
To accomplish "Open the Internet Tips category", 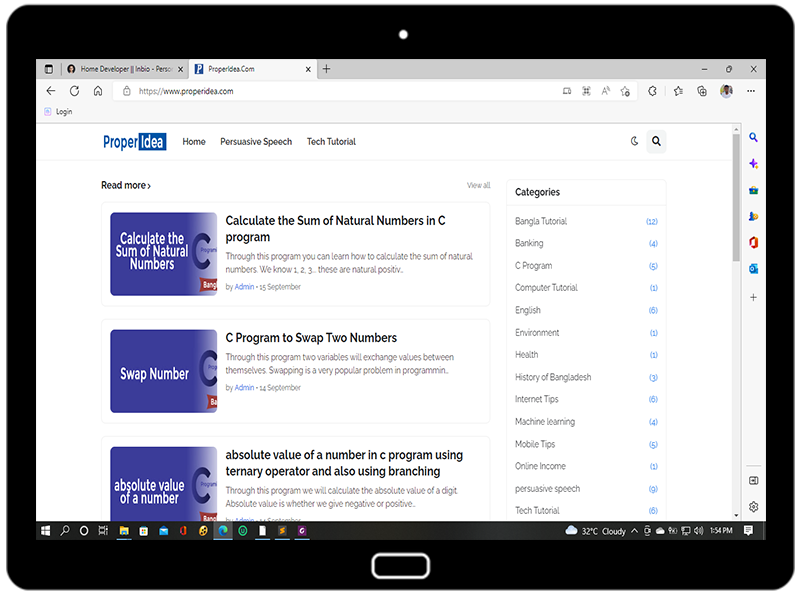I will click(537, 399).
